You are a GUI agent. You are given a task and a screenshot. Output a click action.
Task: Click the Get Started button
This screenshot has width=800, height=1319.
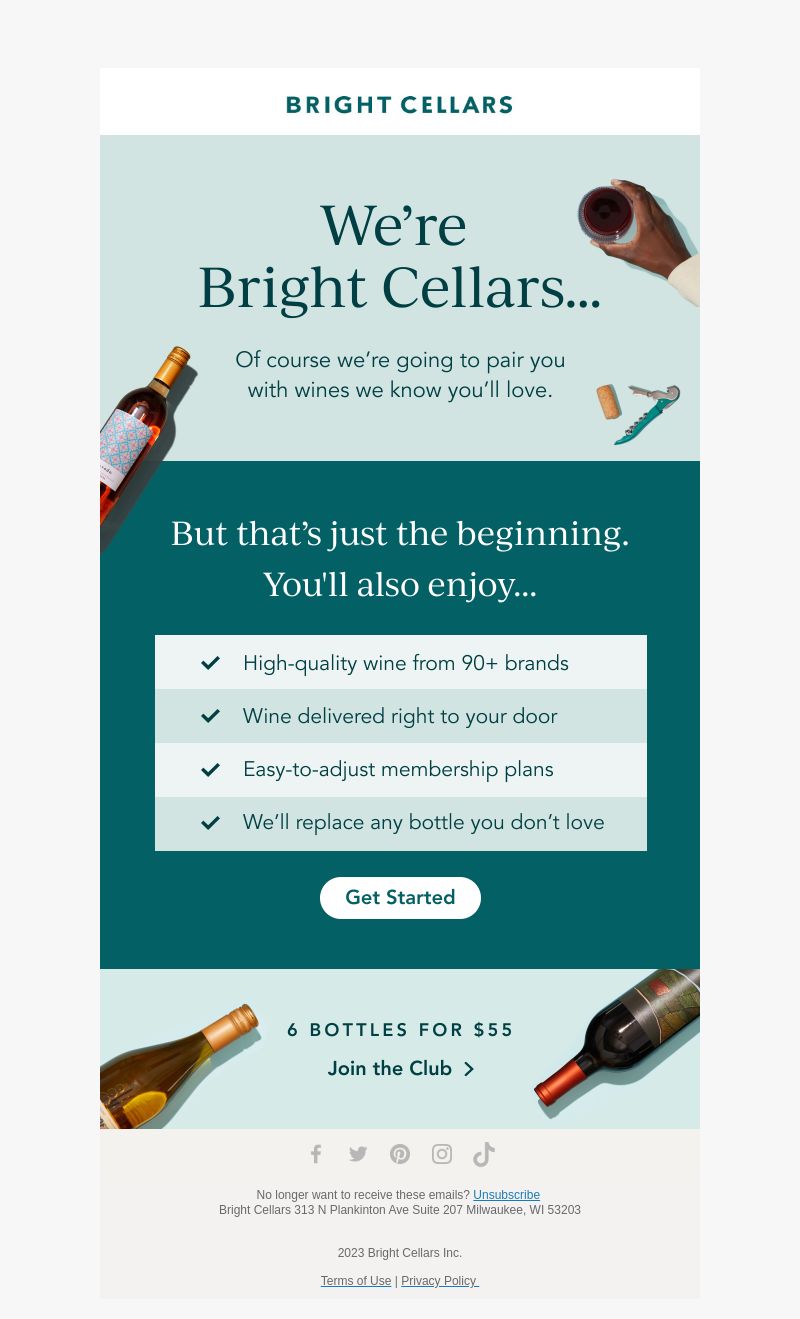coord(400,898)
